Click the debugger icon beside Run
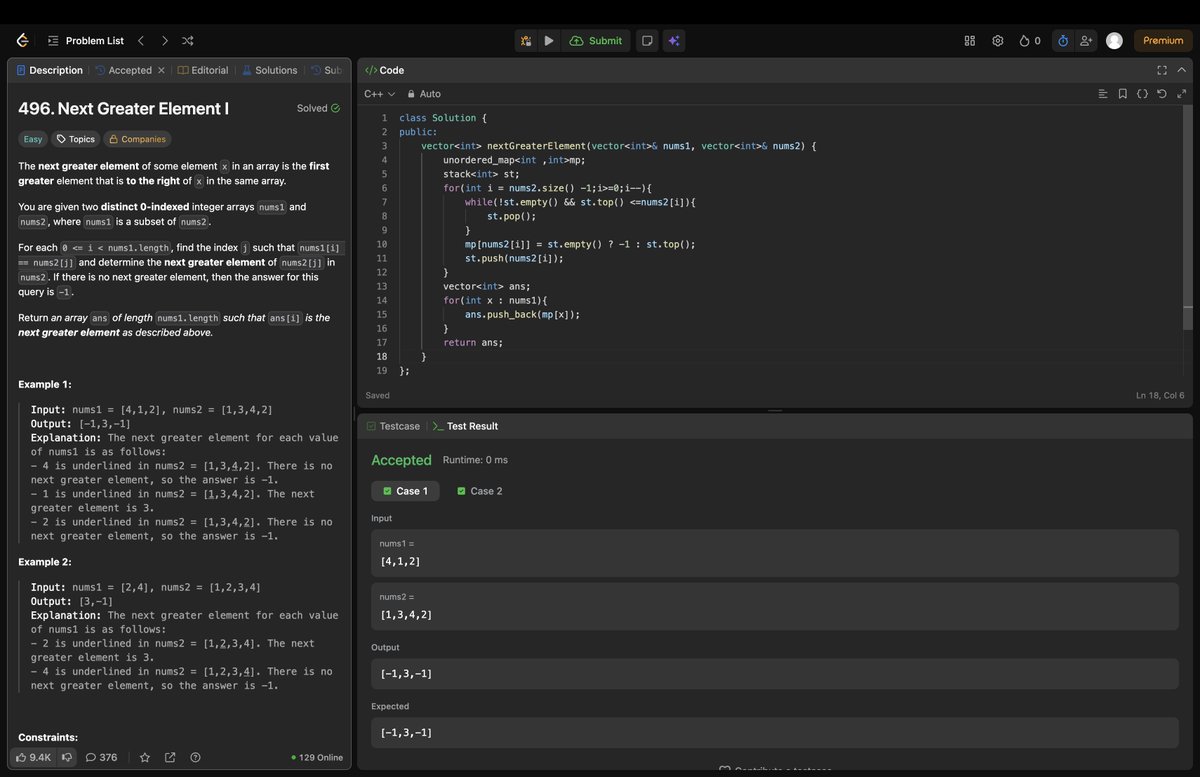The height and width of the screenshot is (777, 1200). (526, 41)
